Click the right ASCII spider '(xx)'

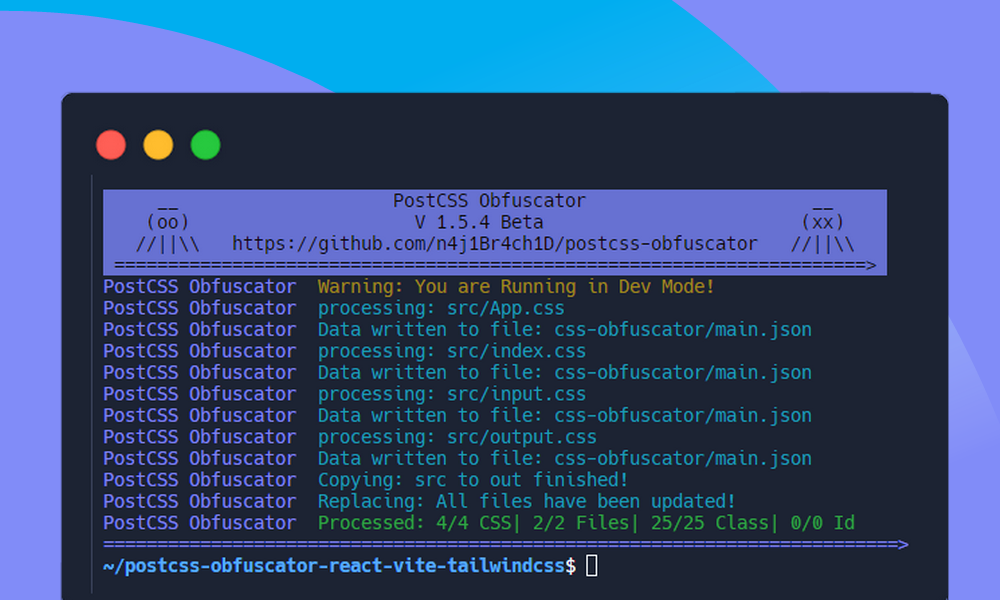823,223
